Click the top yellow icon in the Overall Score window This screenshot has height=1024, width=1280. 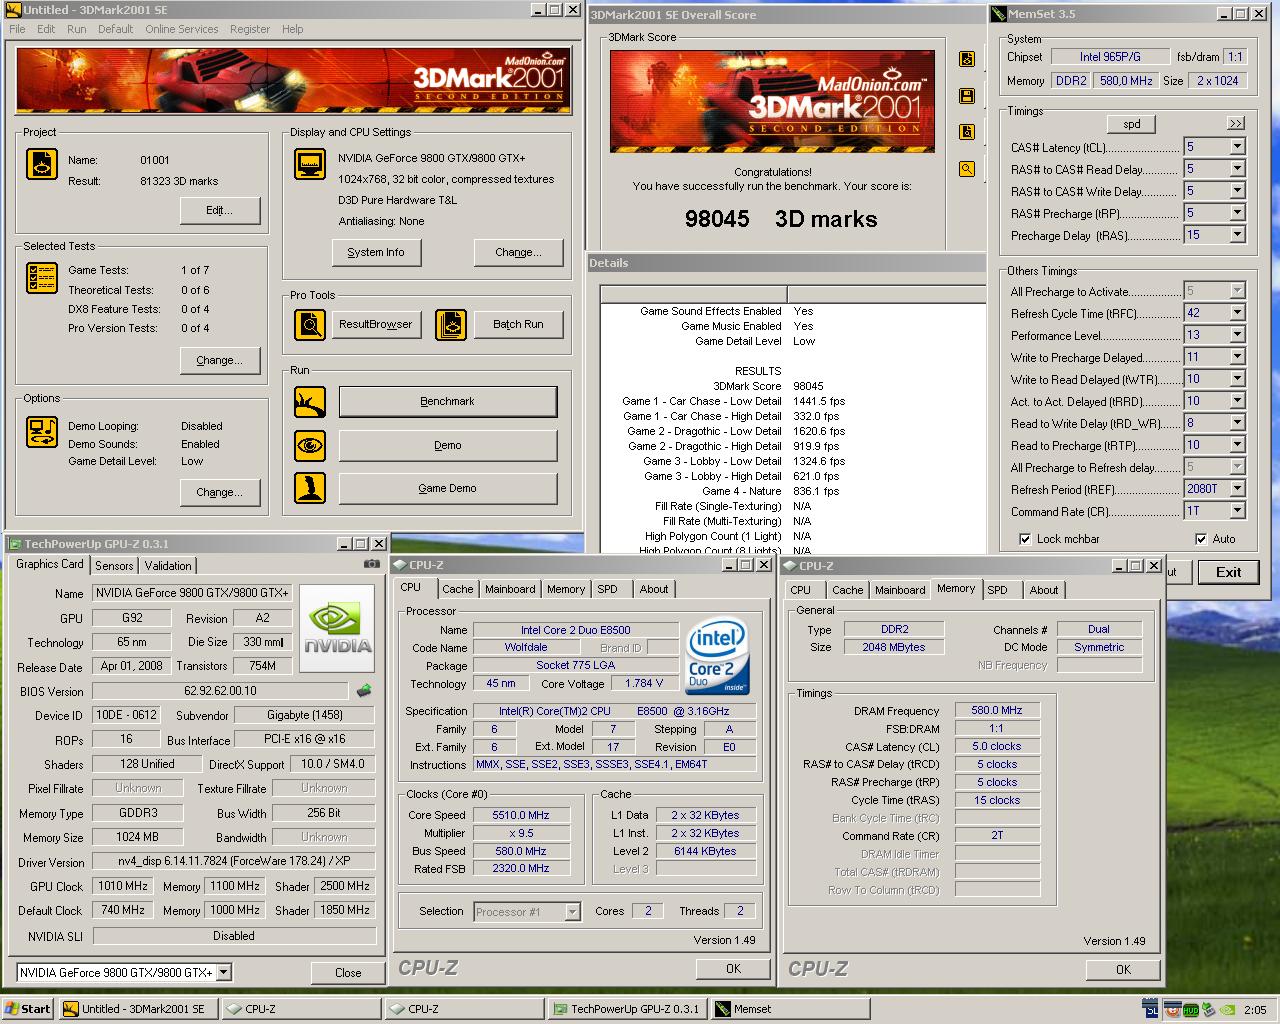(x=967, y=59)
